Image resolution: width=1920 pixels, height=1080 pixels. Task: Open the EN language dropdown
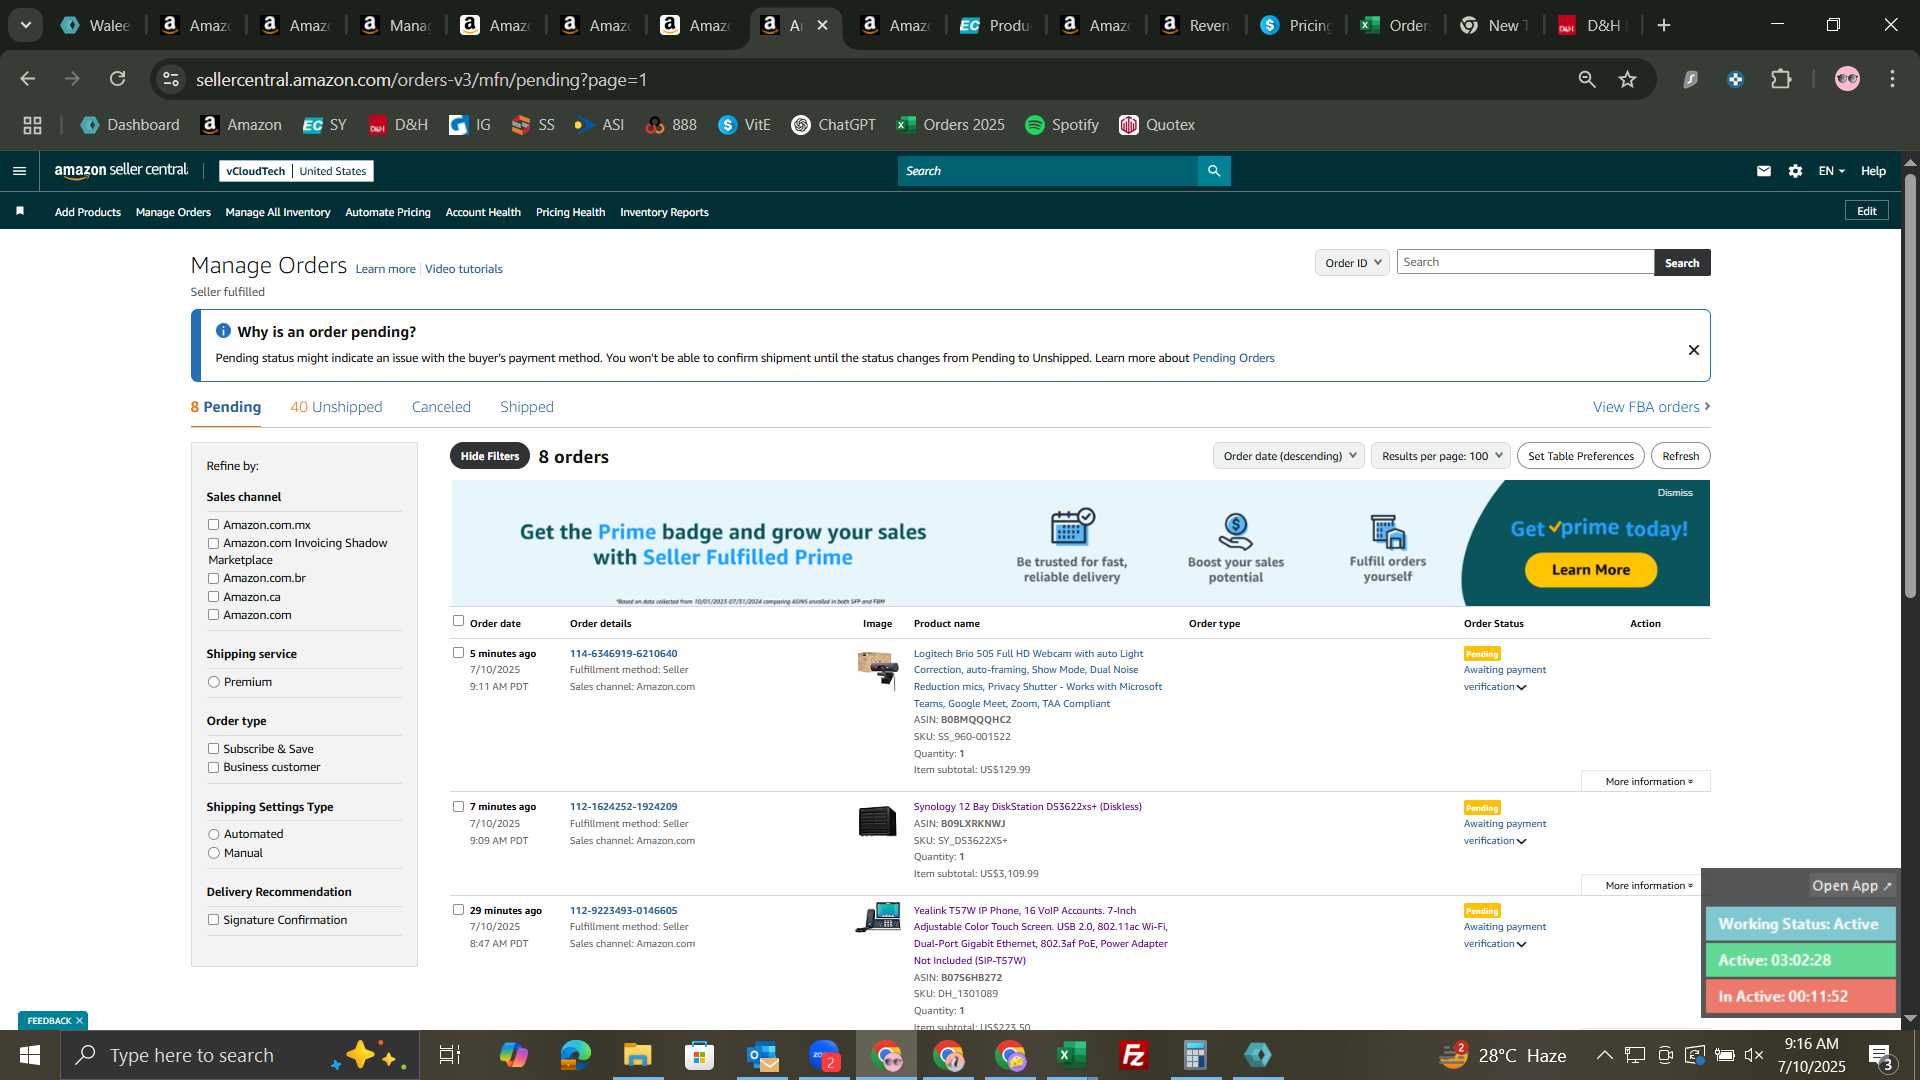(1831, 171)
